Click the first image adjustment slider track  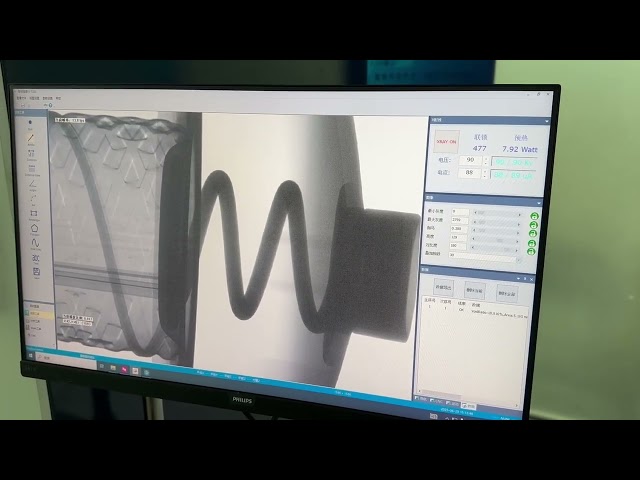(498, 213)
